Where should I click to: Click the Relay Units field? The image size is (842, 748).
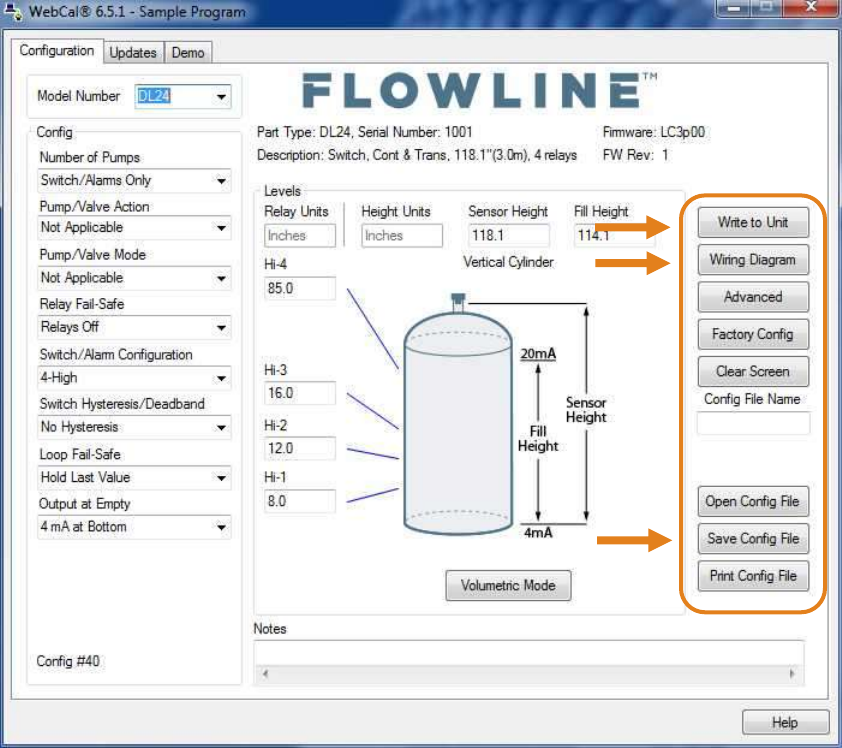300,235
